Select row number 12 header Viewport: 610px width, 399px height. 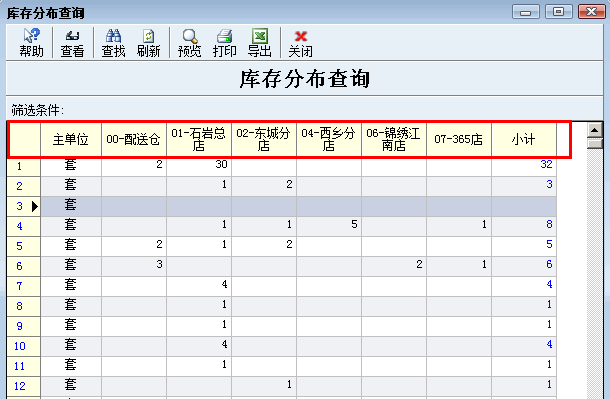[x=23, y=386]
